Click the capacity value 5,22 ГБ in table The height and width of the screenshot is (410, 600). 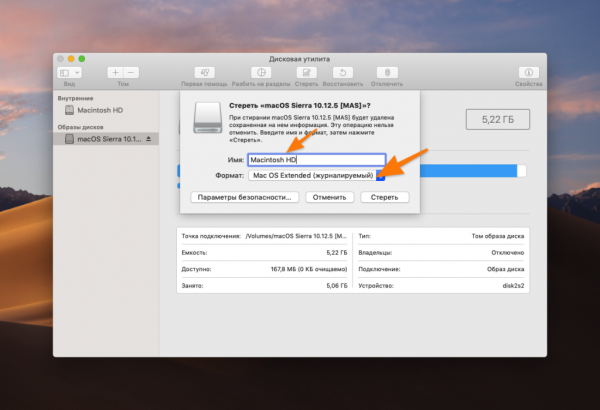pos(337,253)
